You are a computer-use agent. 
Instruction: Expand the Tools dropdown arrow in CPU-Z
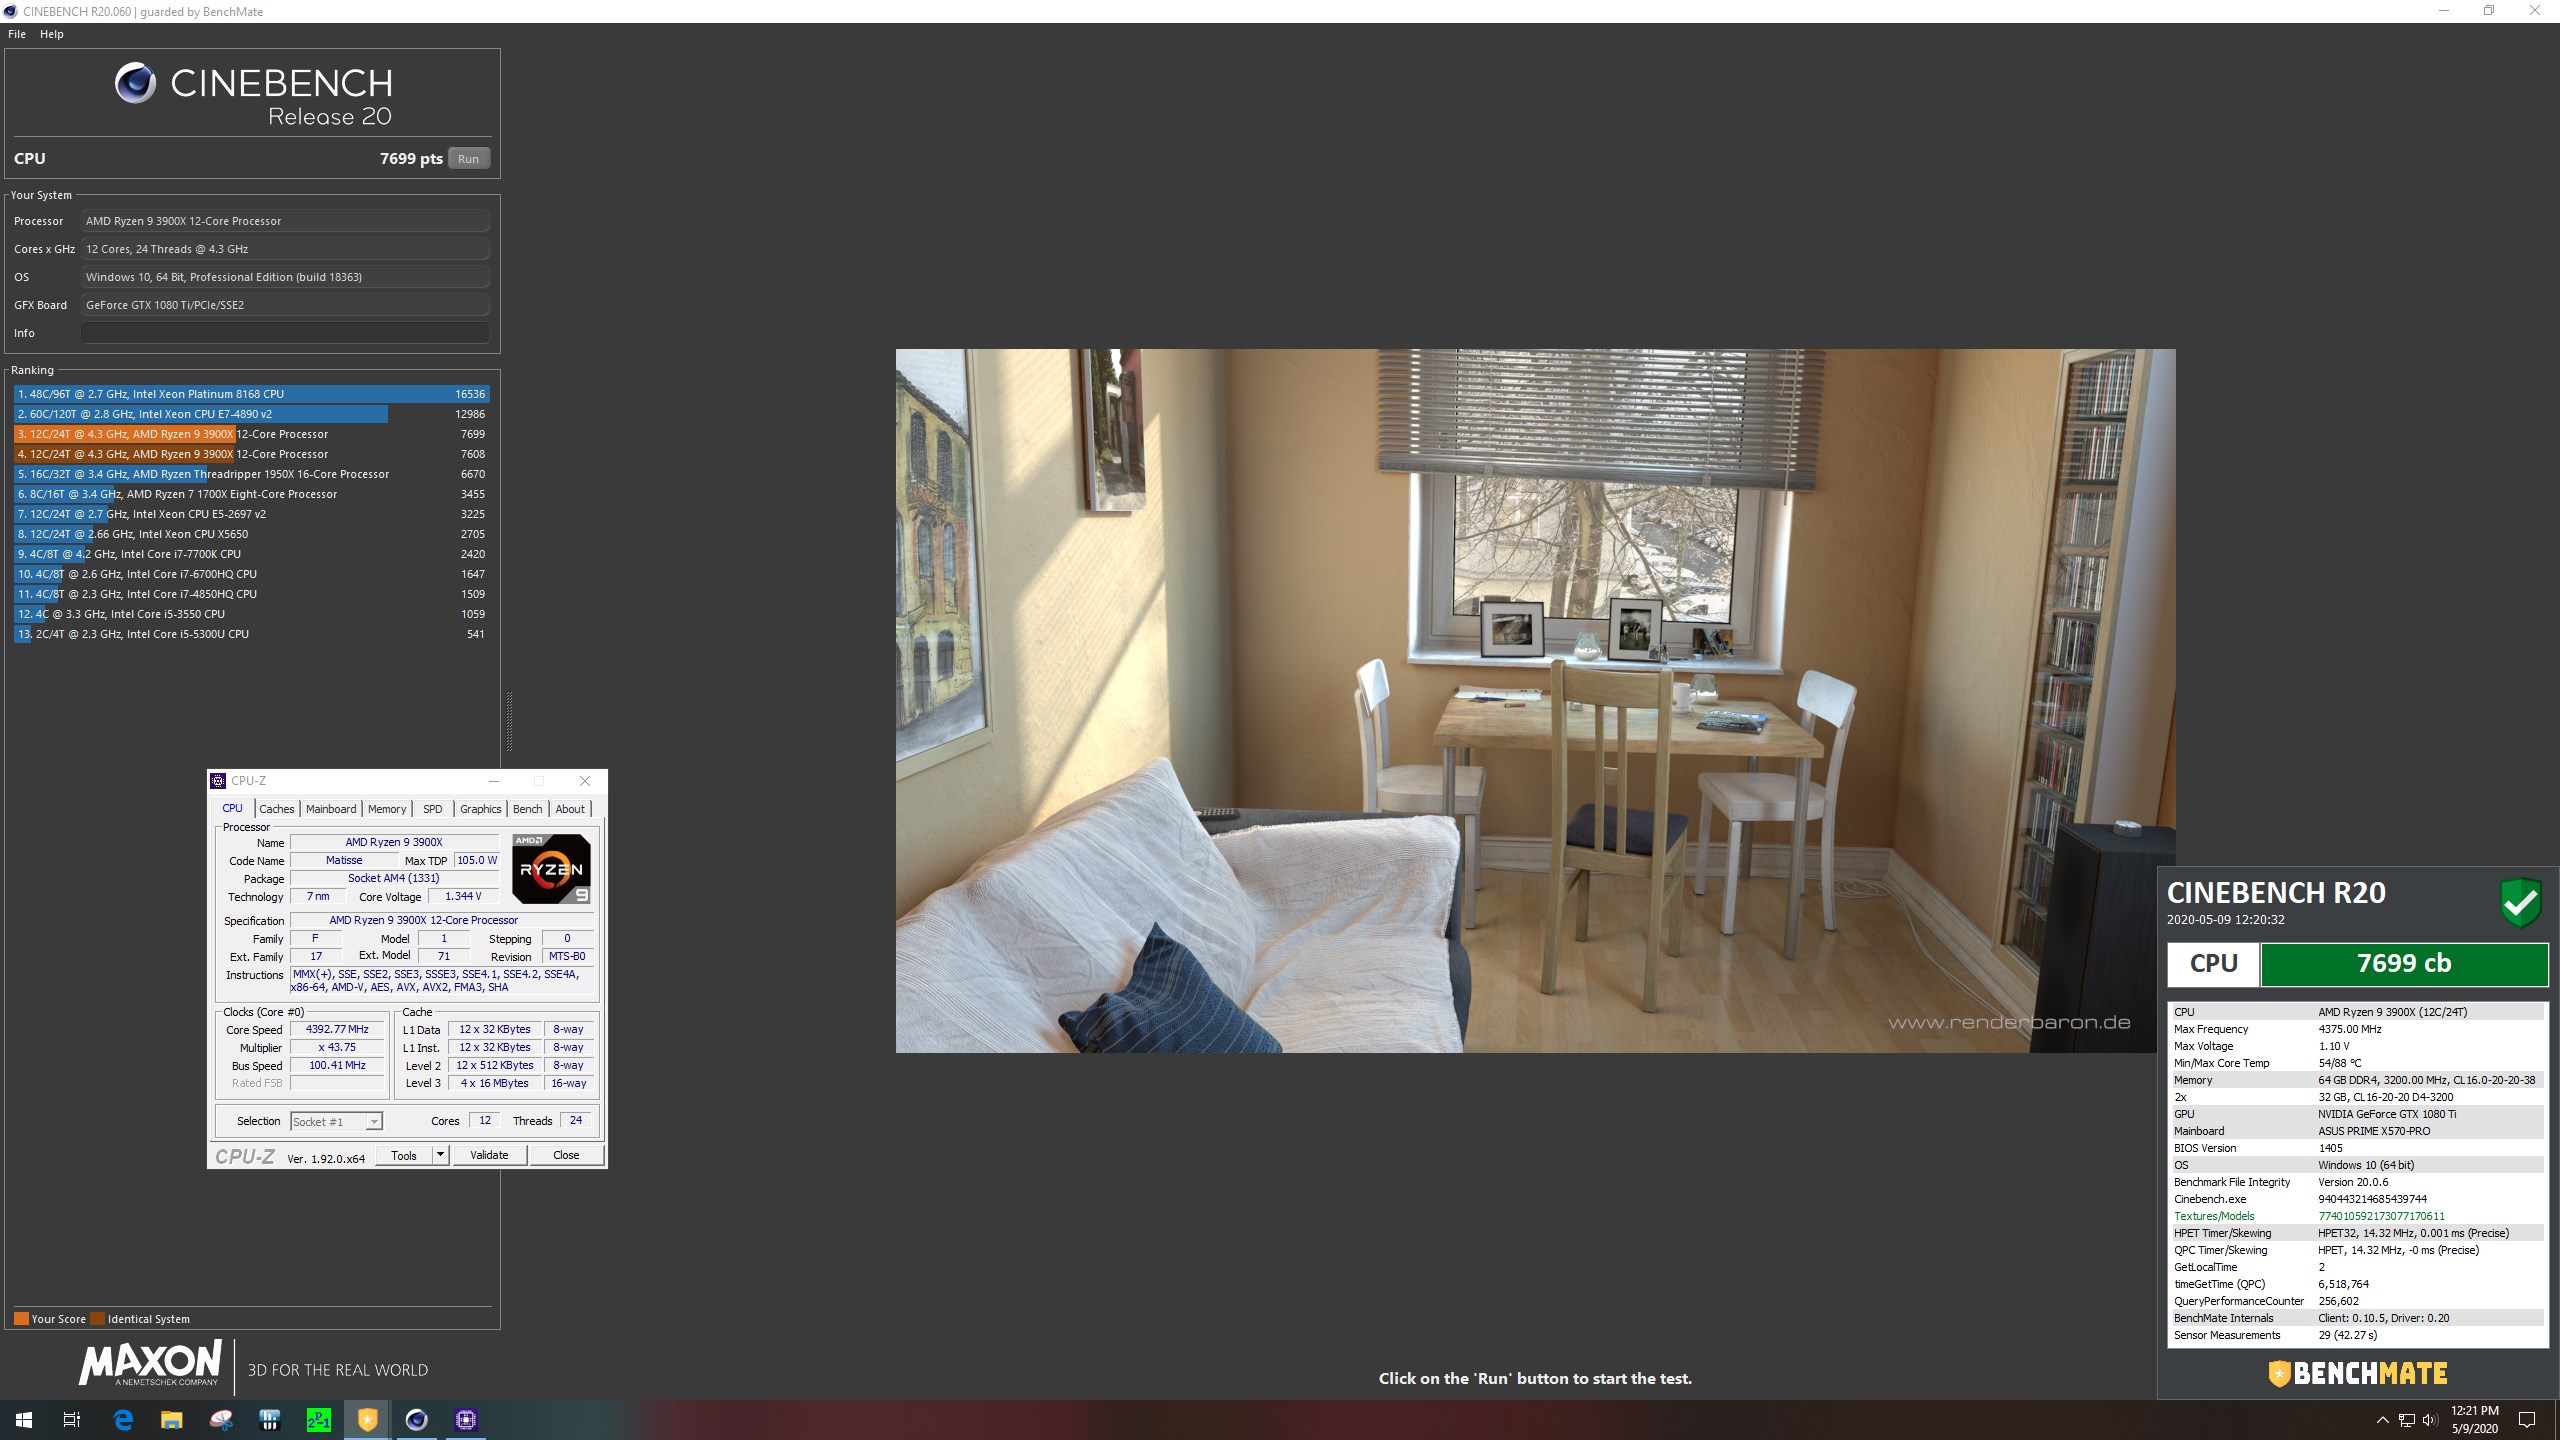click(x=440, y=1155)
